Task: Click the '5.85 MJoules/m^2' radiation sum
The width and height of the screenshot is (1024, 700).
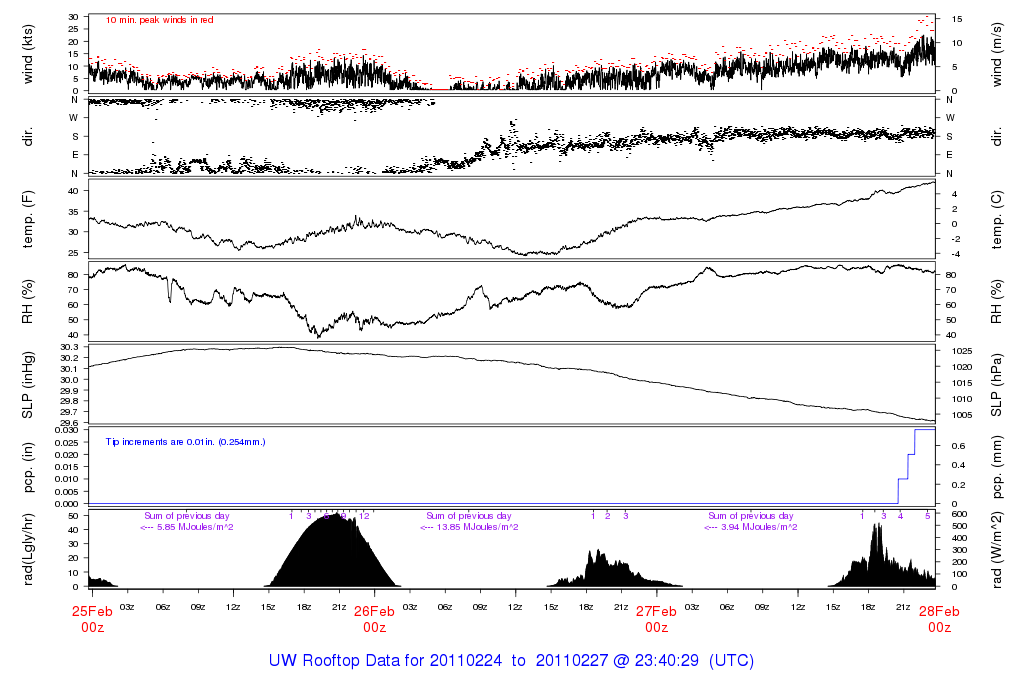Action: coord(195,527)
